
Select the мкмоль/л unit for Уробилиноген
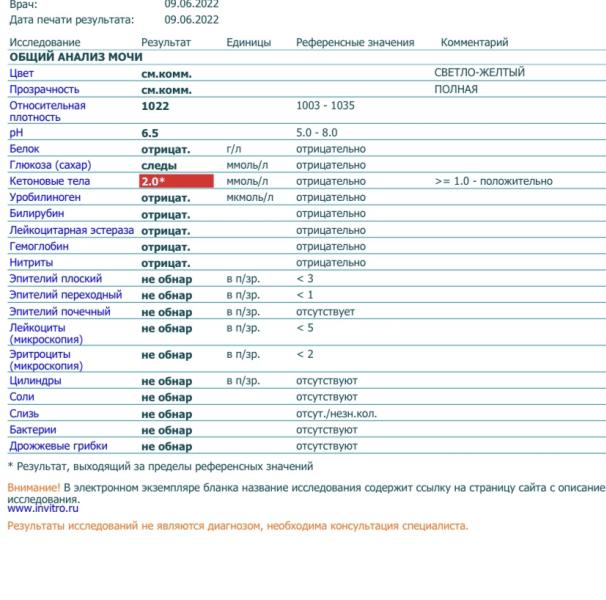pyautogui.click(x=250, y=197)
